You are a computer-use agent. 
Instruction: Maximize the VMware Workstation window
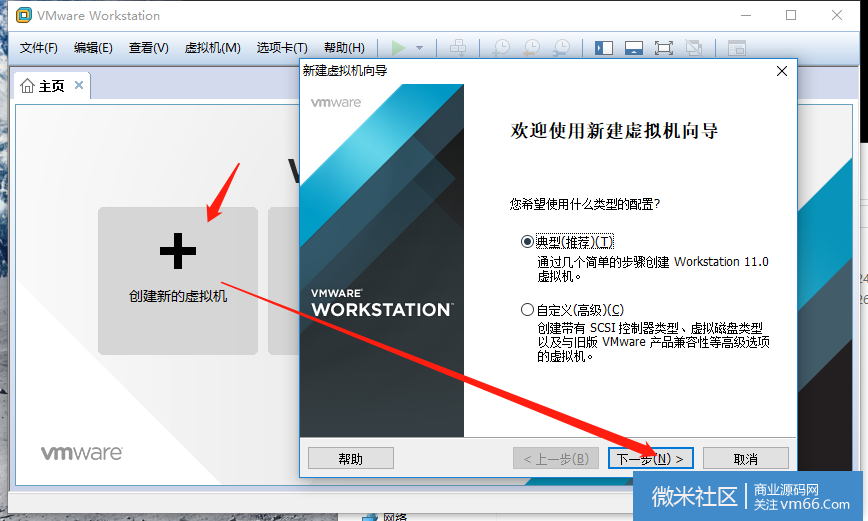tap(791, 15)
